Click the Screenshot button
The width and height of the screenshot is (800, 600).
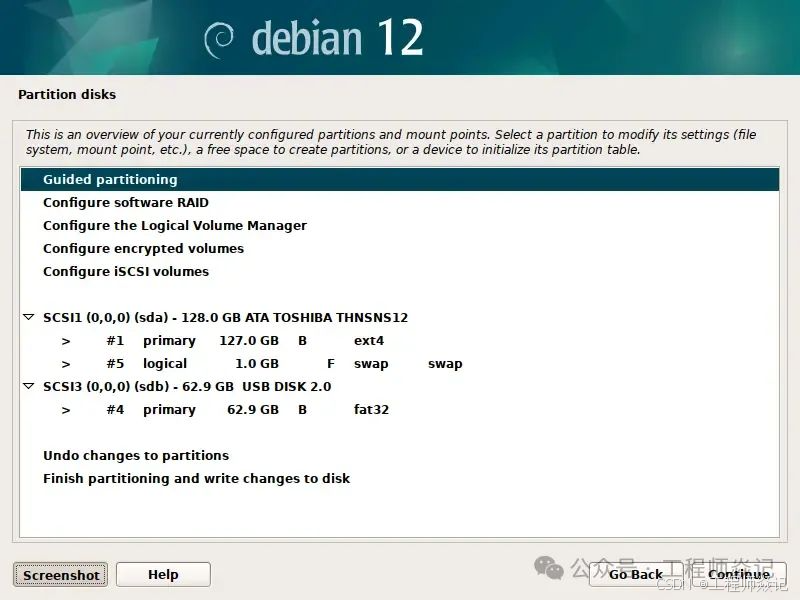[x=61, y=575]
